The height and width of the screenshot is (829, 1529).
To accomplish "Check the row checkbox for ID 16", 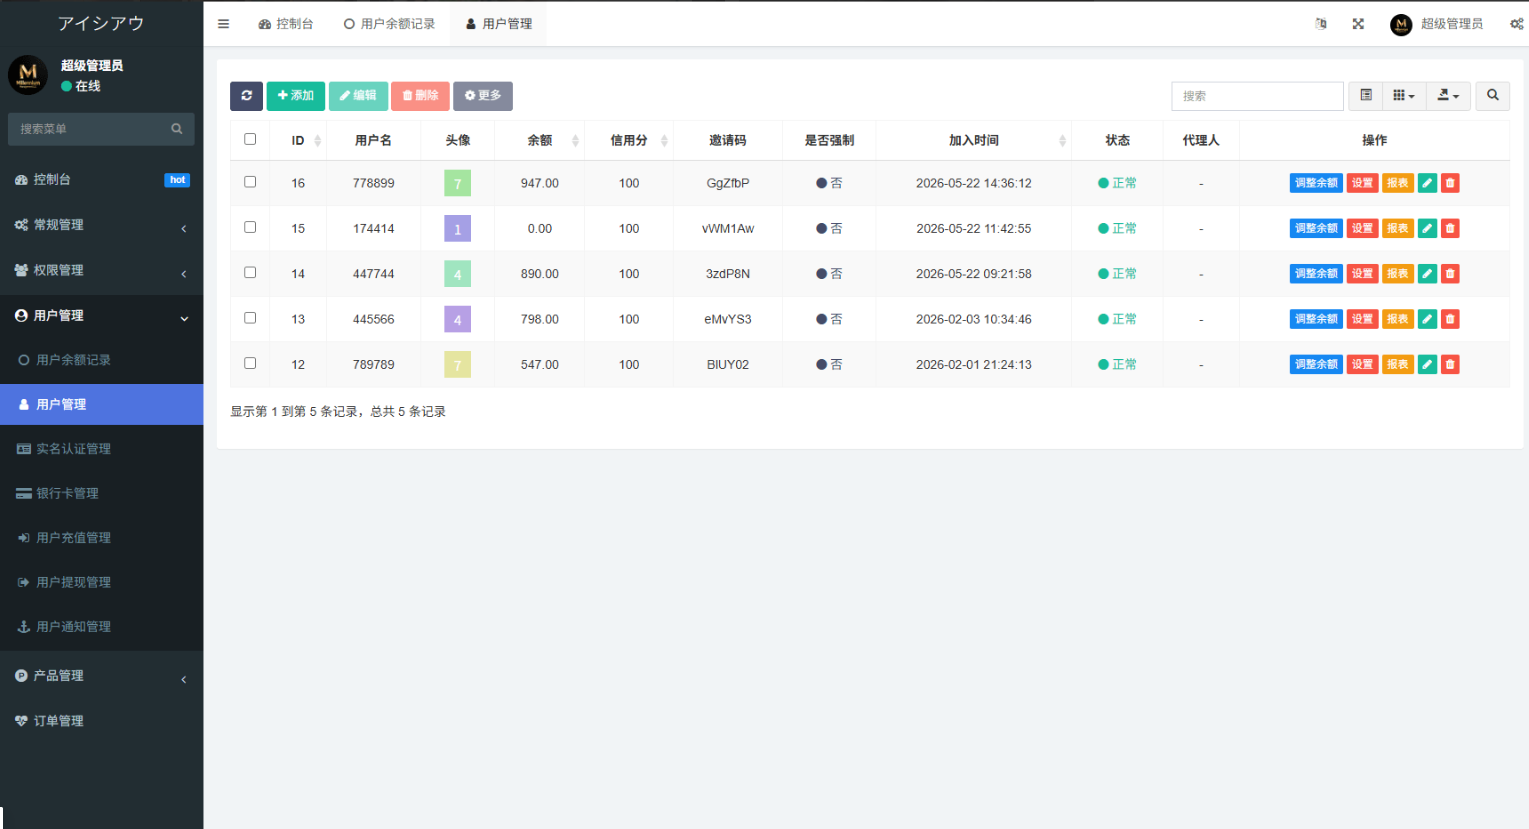I will pyautogui.click(x=250, y=182).
